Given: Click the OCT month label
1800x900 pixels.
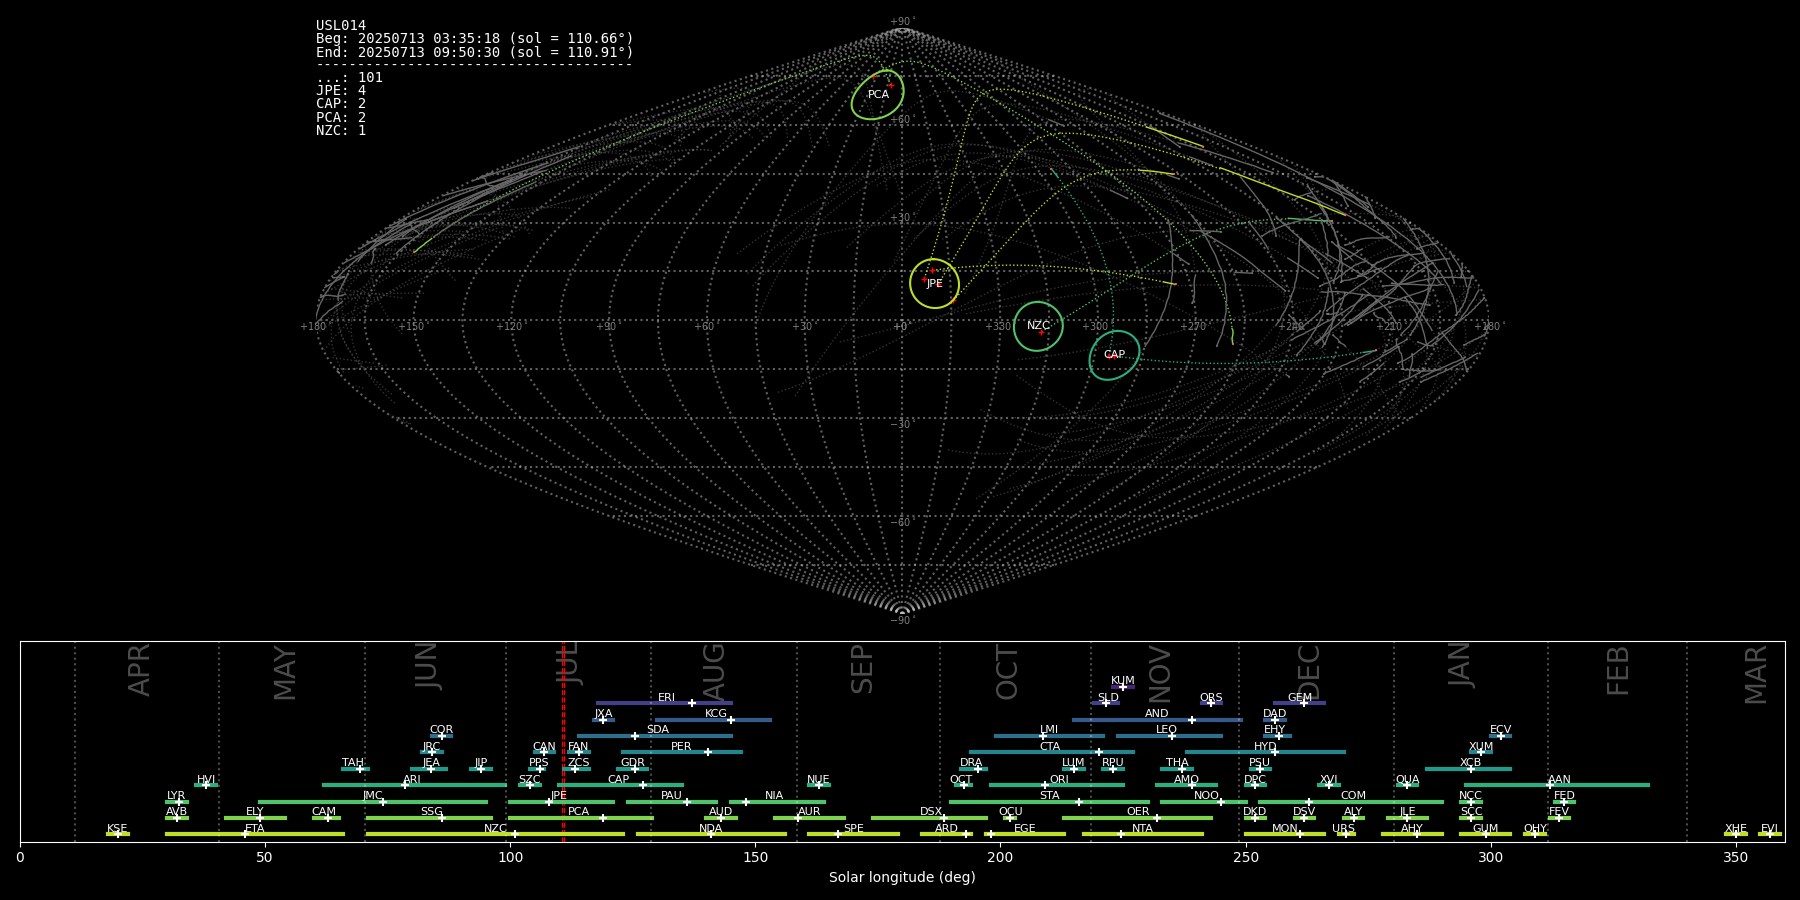Looking at the screenshot, I should pyautogui.click(x=1007, y=672).
